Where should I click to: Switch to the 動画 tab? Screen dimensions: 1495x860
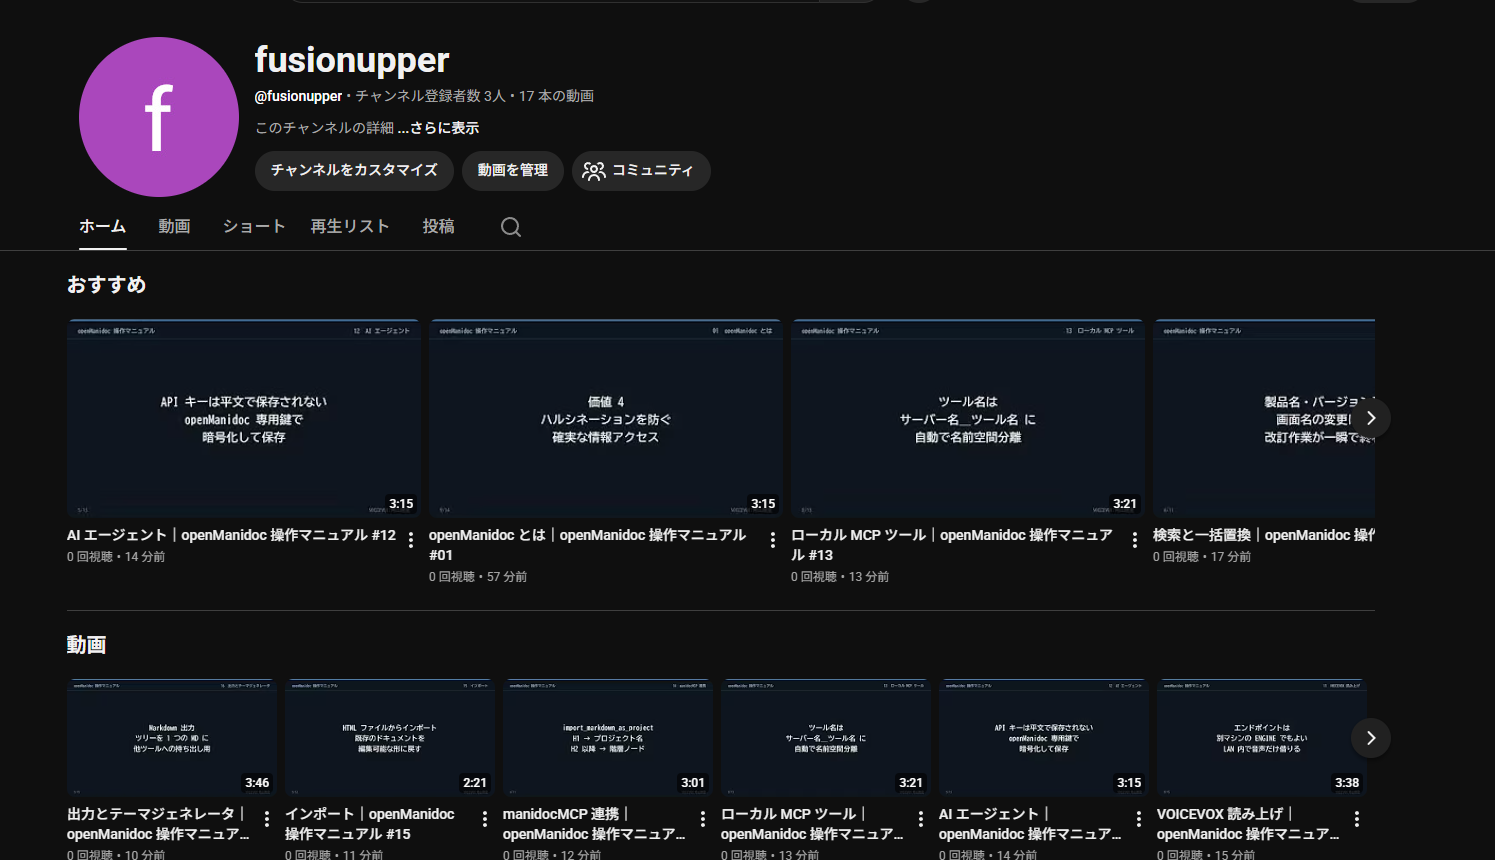pos(174,227)
